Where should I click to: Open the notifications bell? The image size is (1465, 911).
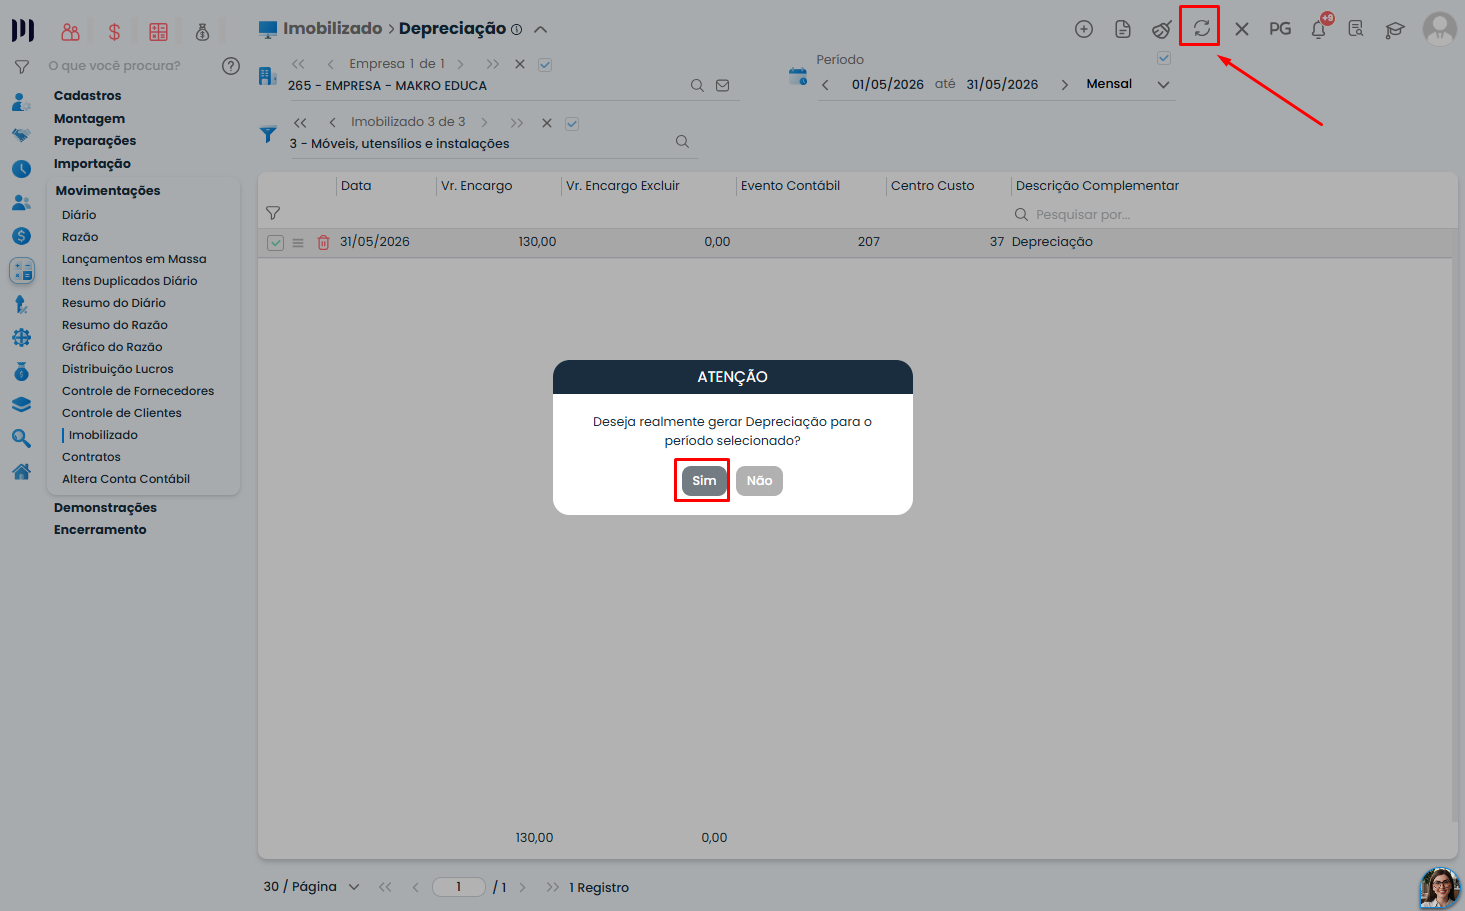point(1319,29)
